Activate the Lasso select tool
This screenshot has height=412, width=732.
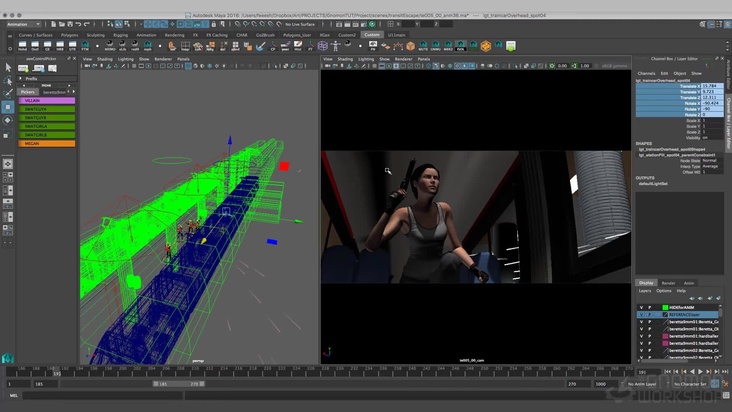coord(8,81)
